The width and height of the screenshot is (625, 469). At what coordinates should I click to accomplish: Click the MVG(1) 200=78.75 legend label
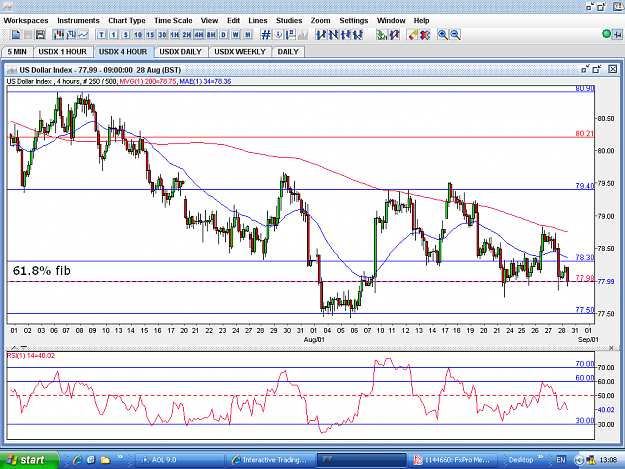coord(148,81)
